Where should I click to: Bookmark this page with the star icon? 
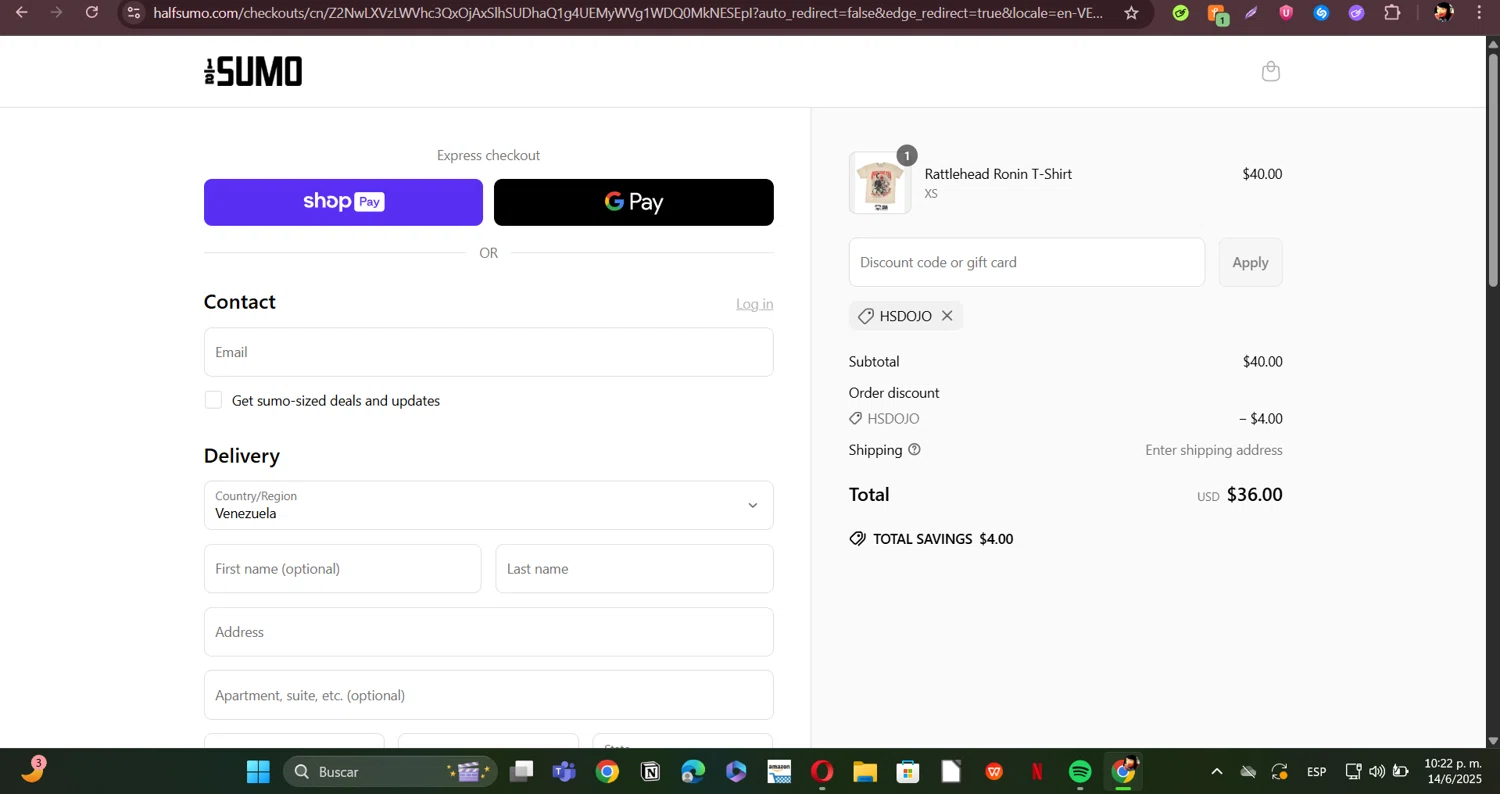pos(1131,13)
